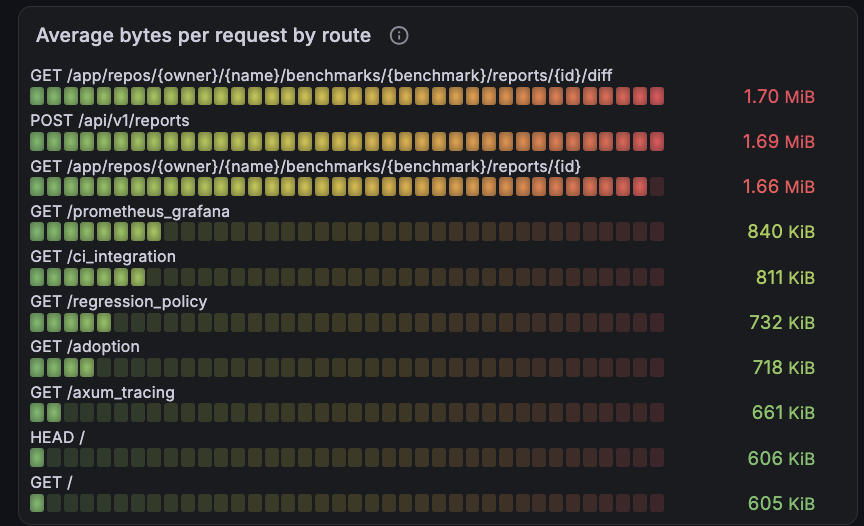The image size is (864, 526).
Task: Select the 'GET /ci_integration' route label
Action: coord(103,257)
